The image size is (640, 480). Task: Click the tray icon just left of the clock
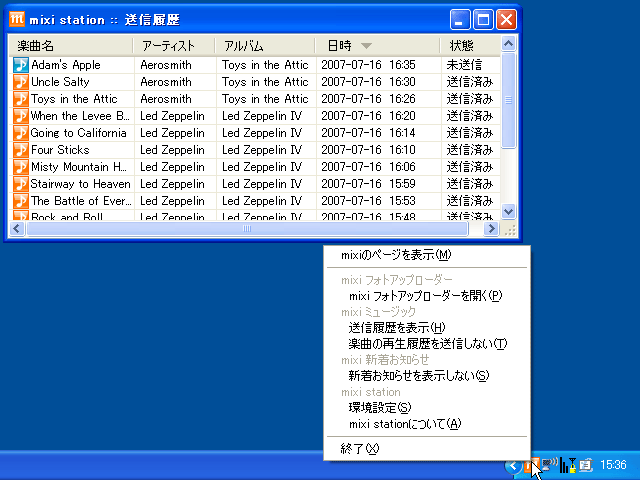586,465
